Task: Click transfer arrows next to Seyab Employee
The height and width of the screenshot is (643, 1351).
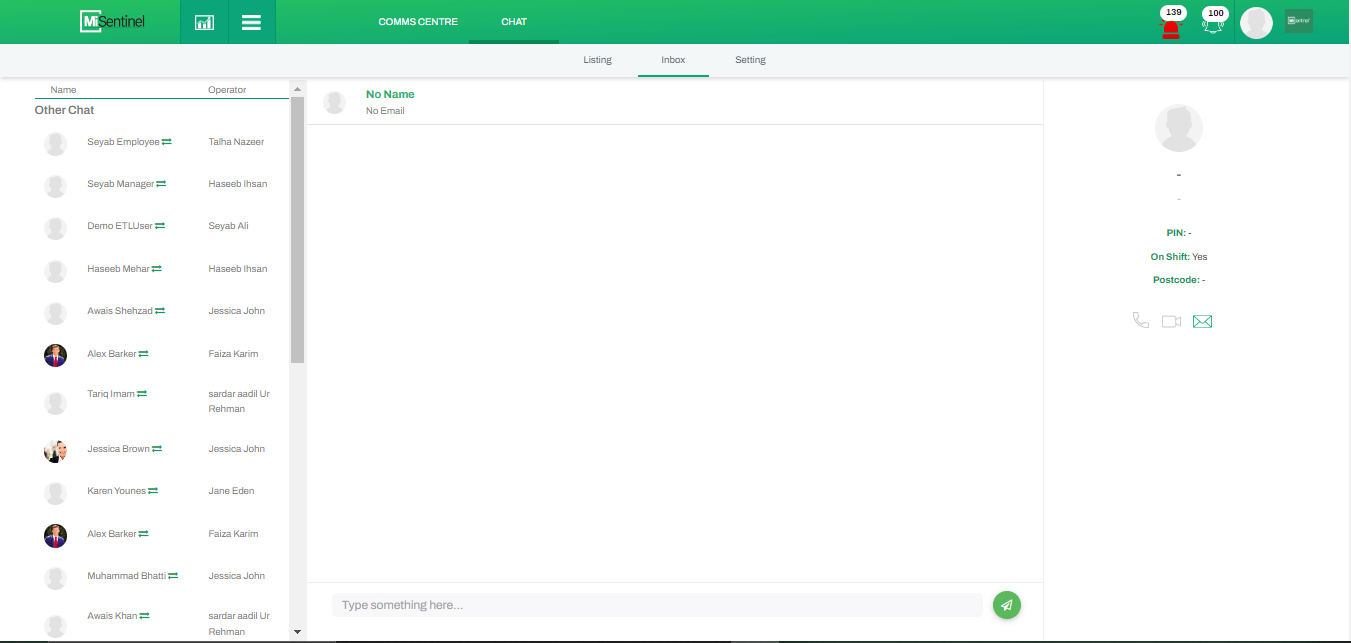Action: 167,142
